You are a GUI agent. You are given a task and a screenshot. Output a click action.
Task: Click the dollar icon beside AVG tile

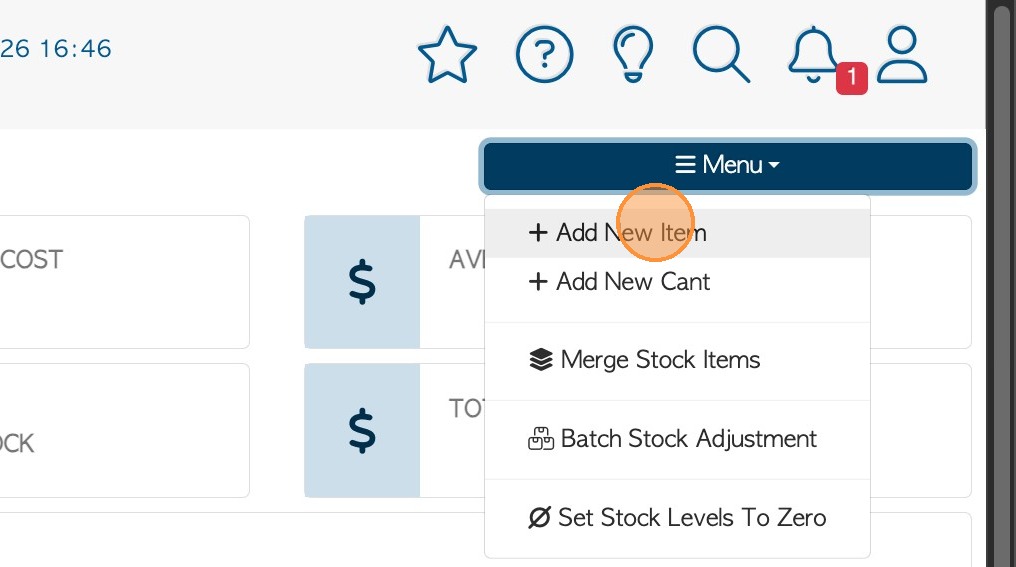362,282
